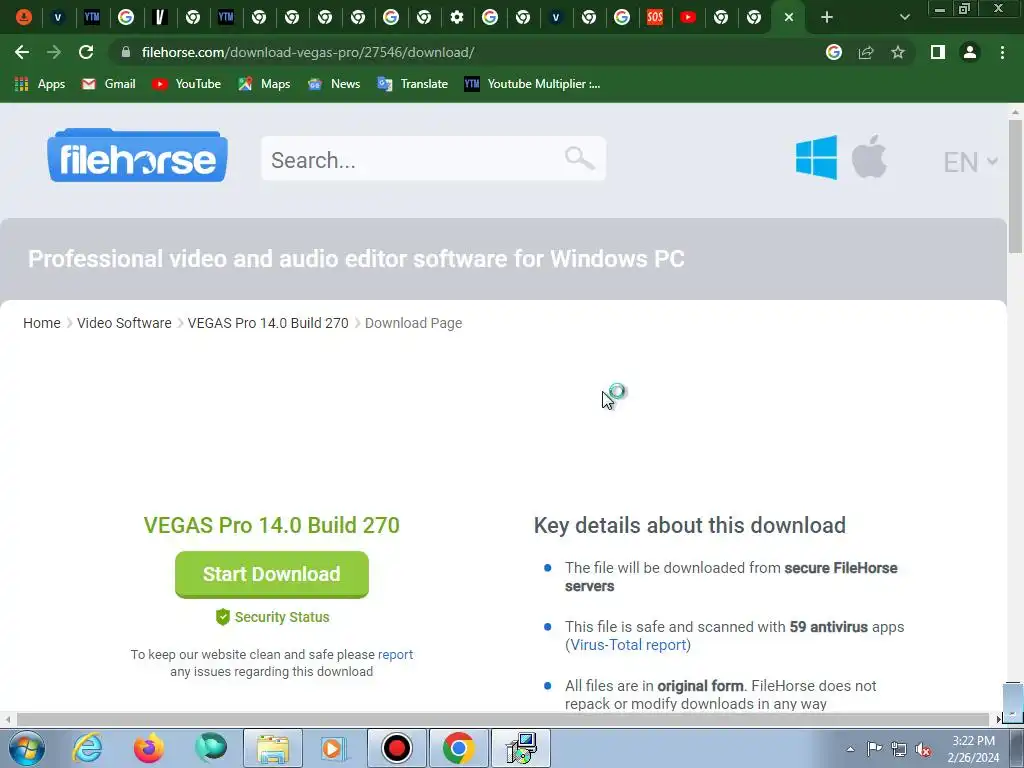The height and width of the screenshot is (768, 1024).
Task: Click the horizontal scrollbar at page bottom
Action: click(x=503, y=719)
